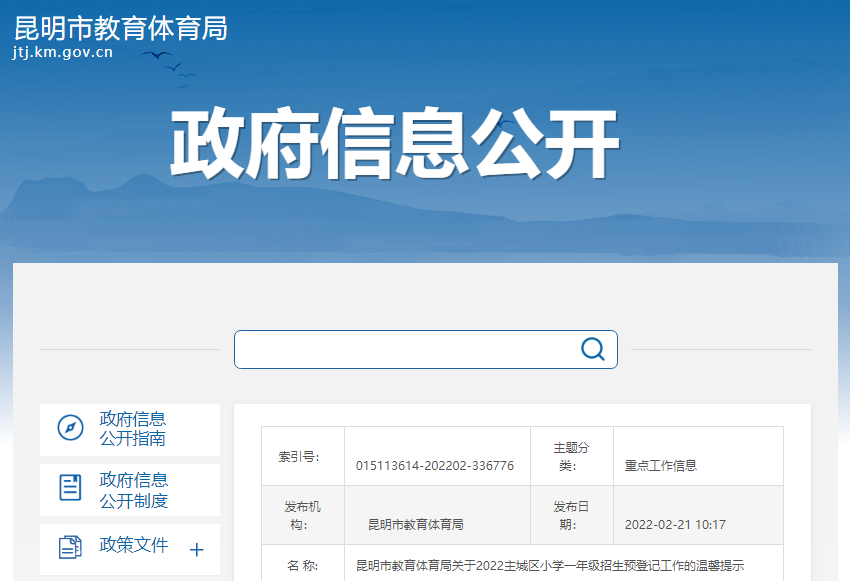The image size is (850, 581).
Task: Click the compass icon for 公开指南
Action: point(70,428)
